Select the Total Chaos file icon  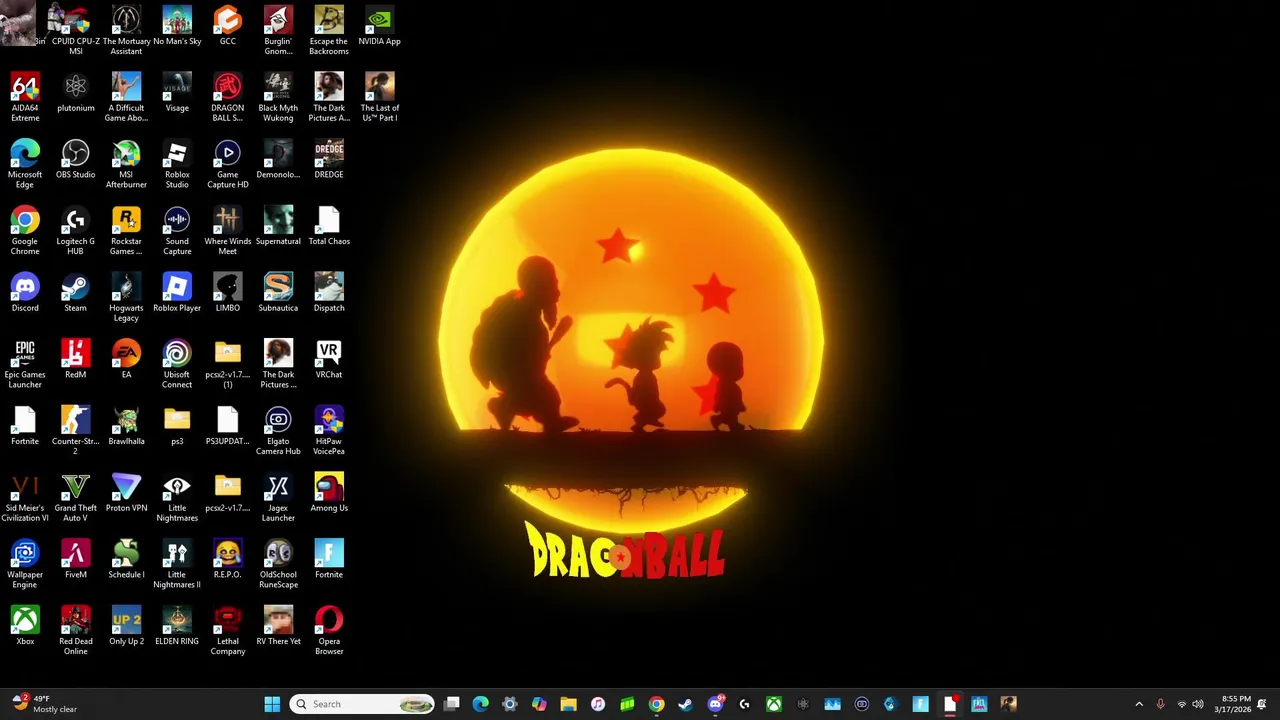click(x=329, y=227)
